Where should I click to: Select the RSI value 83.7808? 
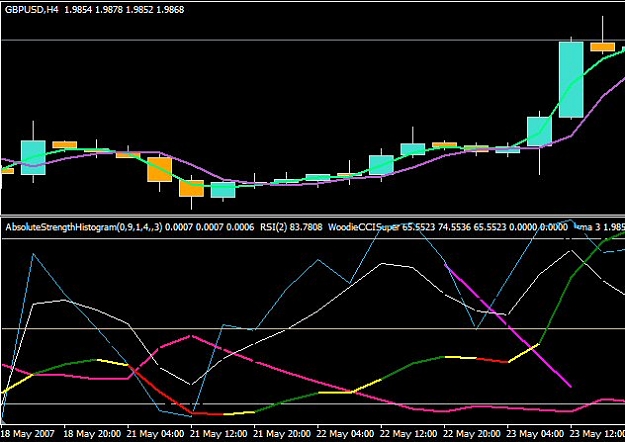pos(306,228)
